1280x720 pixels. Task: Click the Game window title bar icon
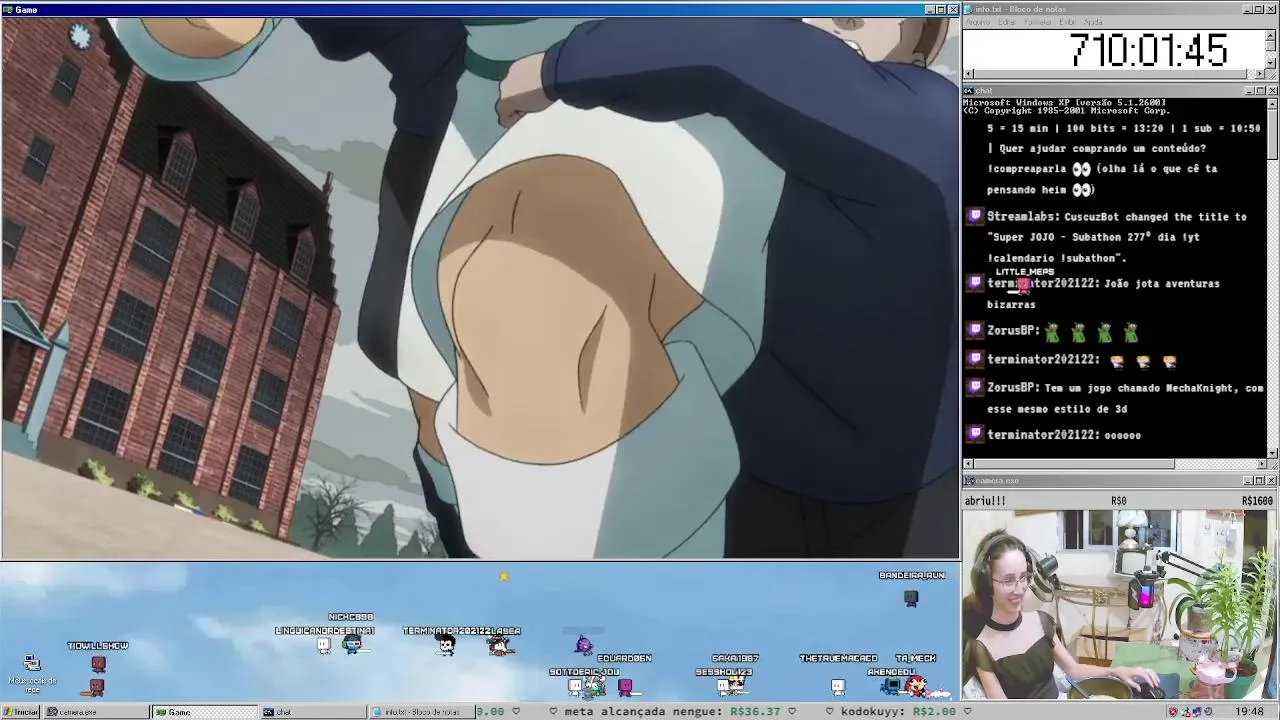(7, 10)
